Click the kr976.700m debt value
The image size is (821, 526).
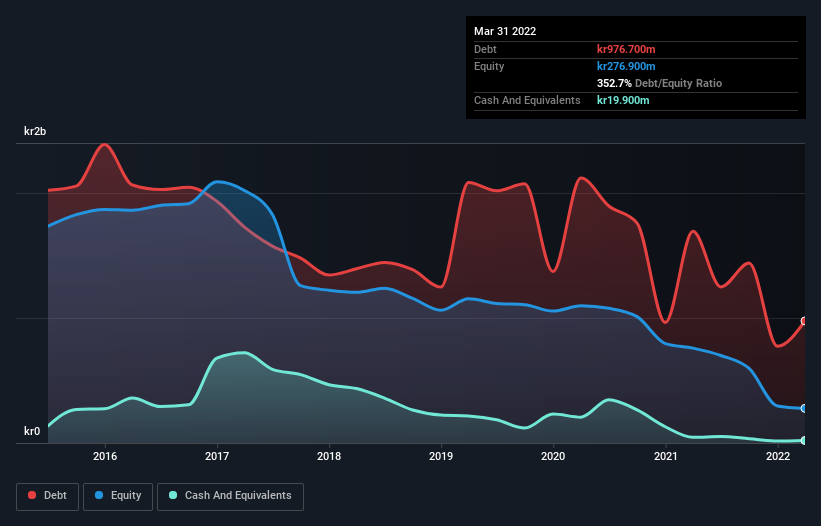(626, 49)
